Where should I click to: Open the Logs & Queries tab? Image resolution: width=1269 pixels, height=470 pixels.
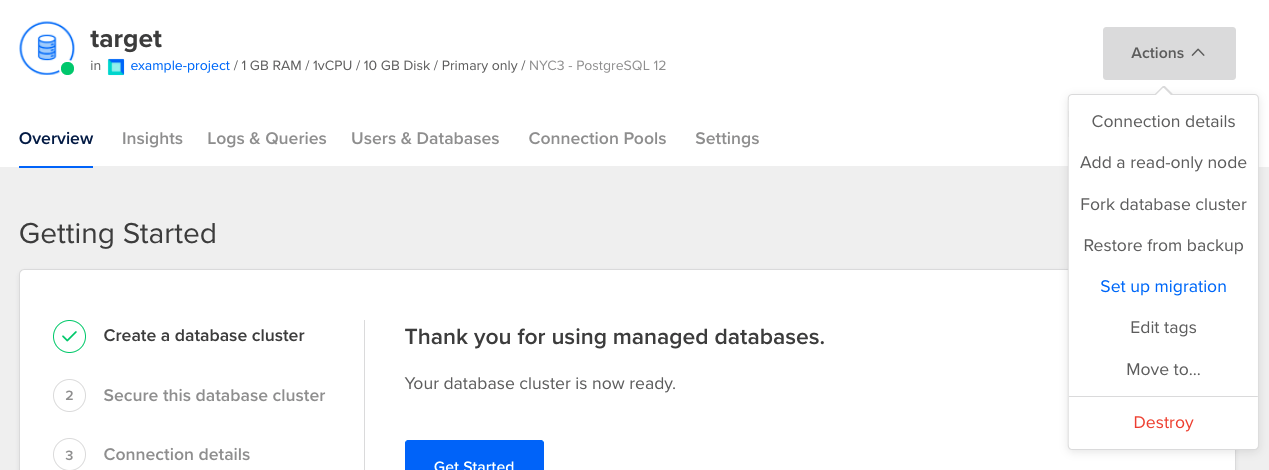coord(267,139)
